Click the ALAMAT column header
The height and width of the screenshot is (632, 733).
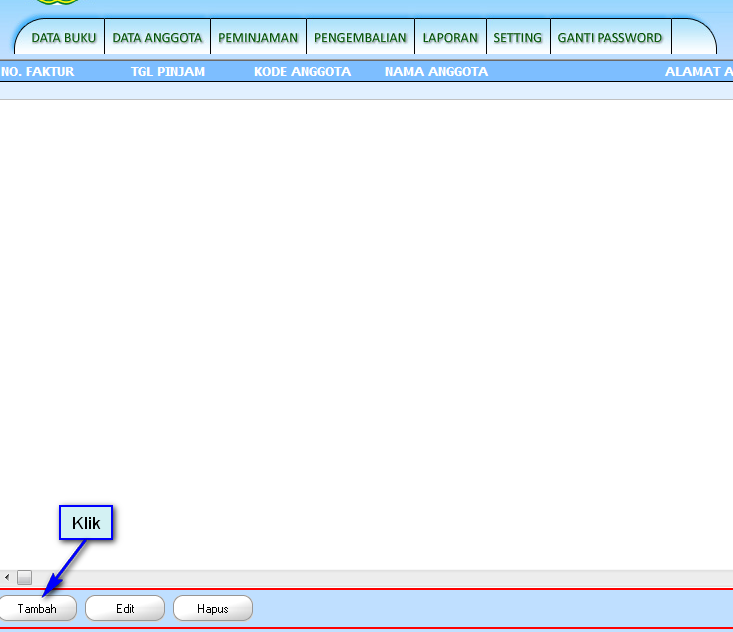click(x=698, y=72)
